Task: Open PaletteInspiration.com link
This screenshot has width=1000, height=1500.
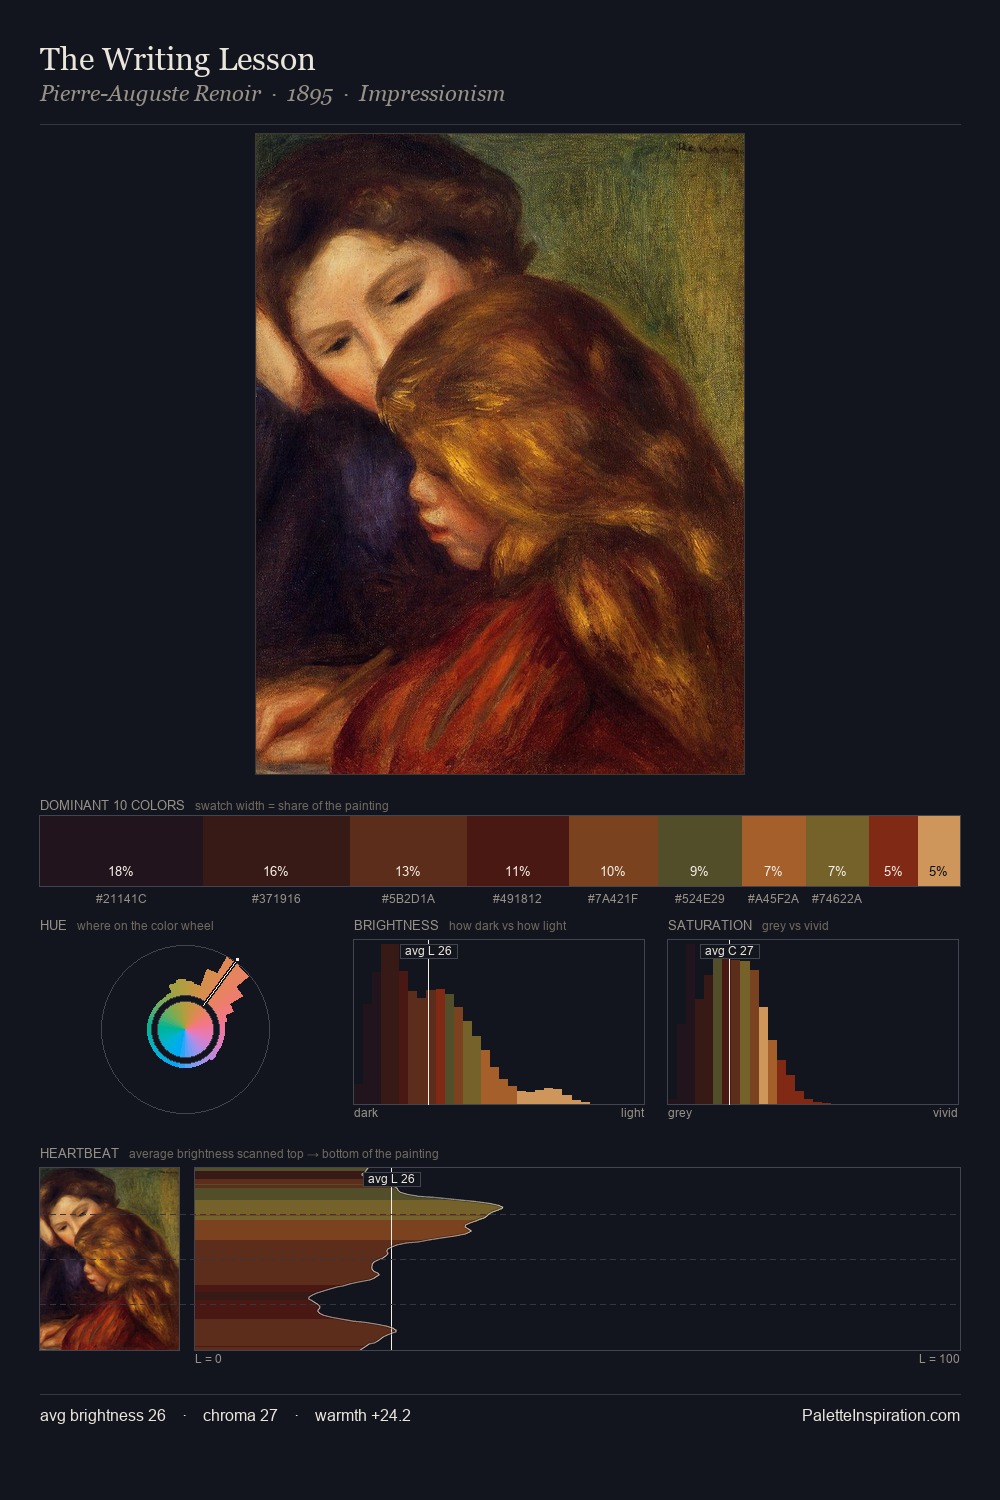Action: click(881, 1416)
